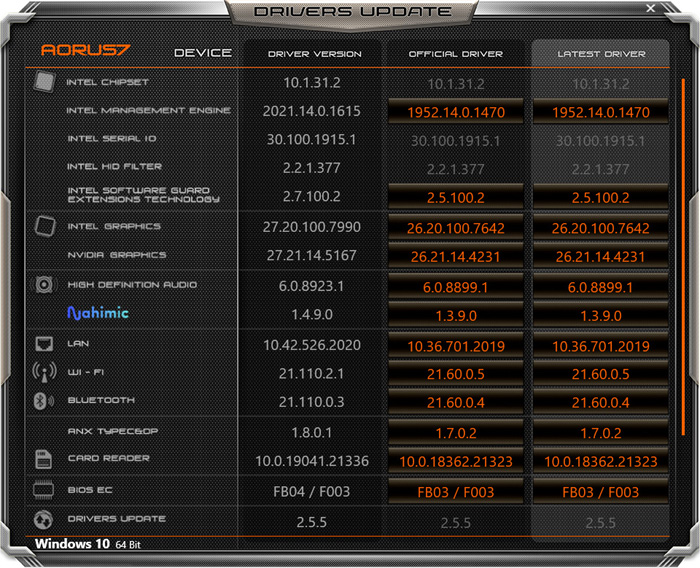Install official High Definition Audio driver 6.0.8899.1
The image size is (700, 568).
[456, 287]
